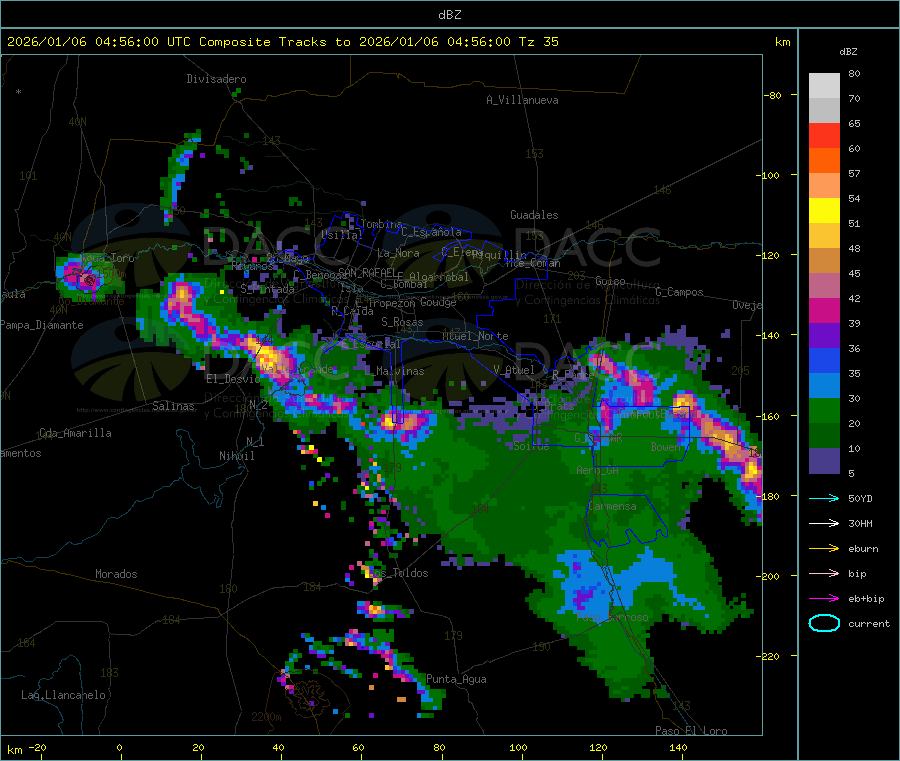This screenshot has width=900, height=761.
Task: Click the Divisadero town label
Action: click(x=216, y=79)
